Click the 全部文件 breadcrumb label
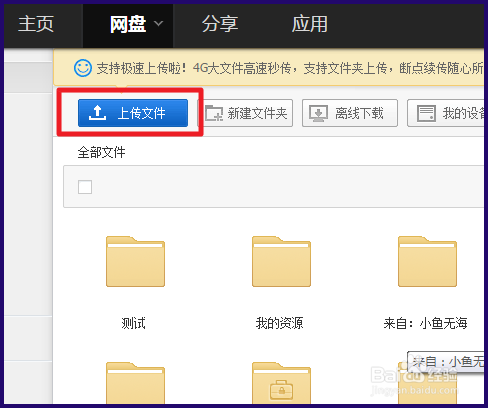This screenshot has width=488, height=408. tap(101, 152)
